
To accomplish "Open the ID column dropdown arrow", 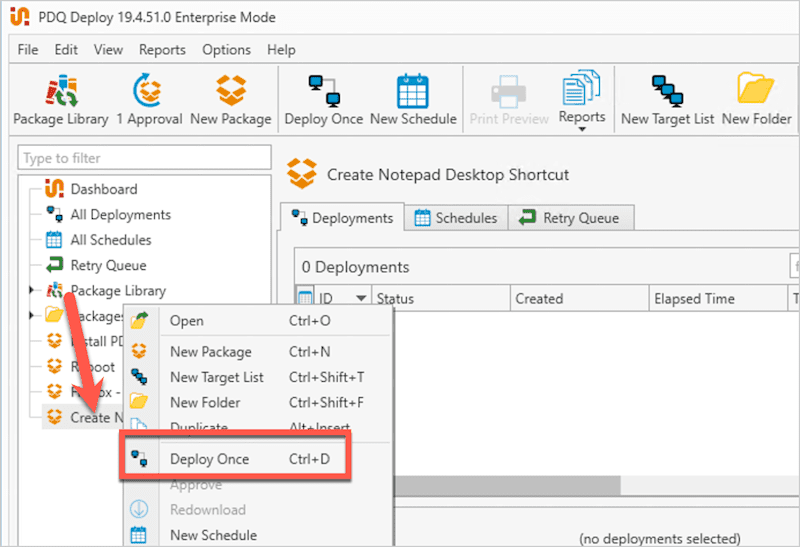I will [x=361, y=298].
